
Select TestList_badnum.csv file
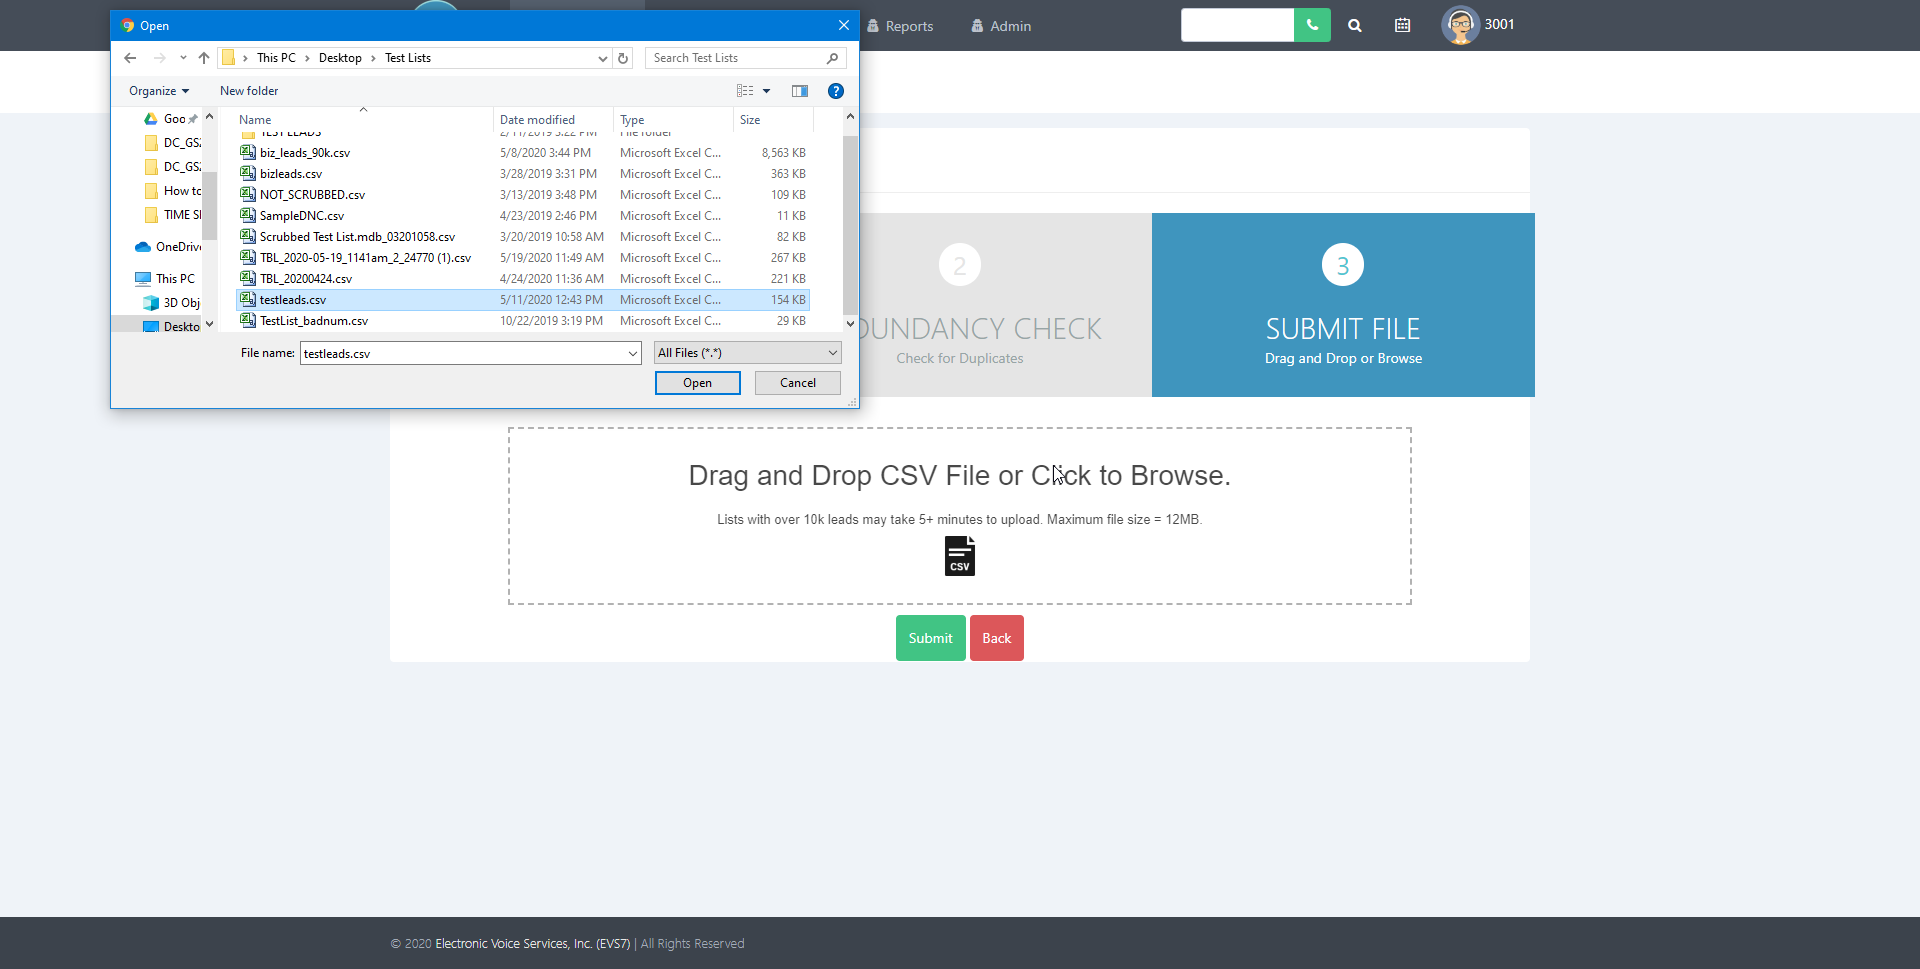click(x=523, y=321)
